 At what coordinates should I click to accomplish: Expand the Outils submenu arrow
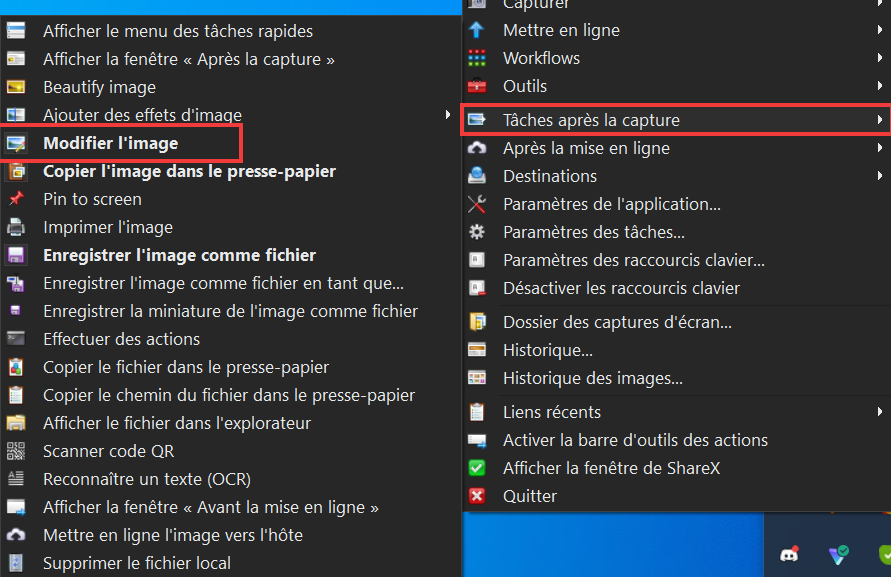880,85
